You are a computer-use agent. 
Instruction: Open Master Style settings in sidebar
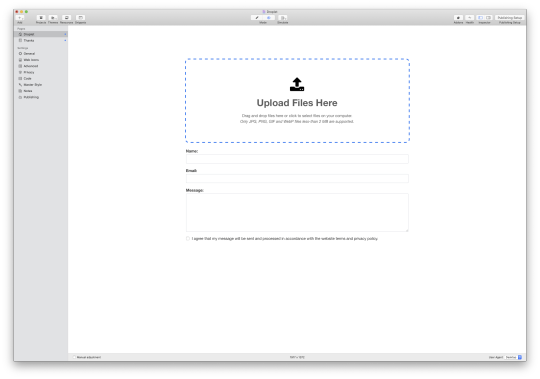tap(41, 85)
